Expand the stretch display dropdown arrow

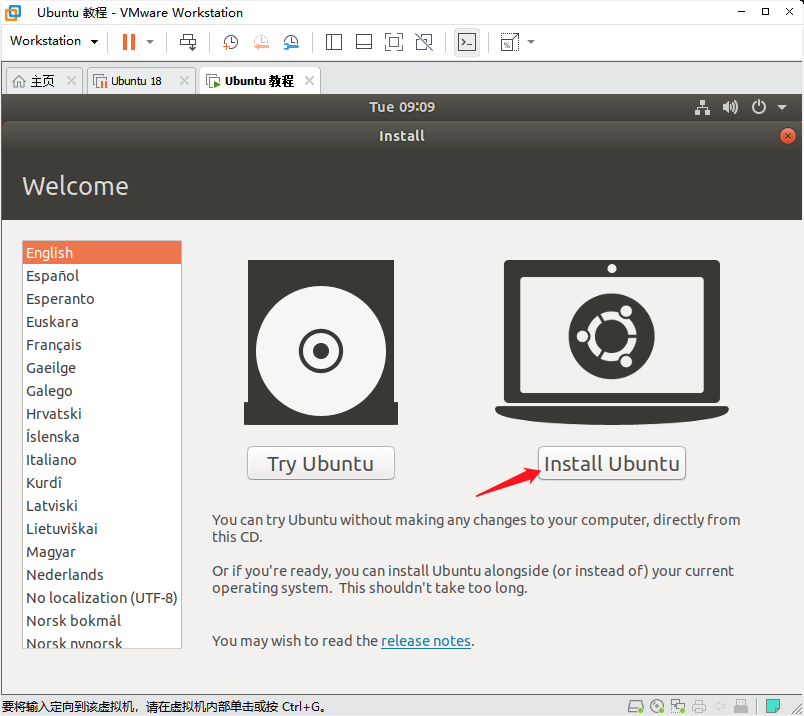point(531,42)
